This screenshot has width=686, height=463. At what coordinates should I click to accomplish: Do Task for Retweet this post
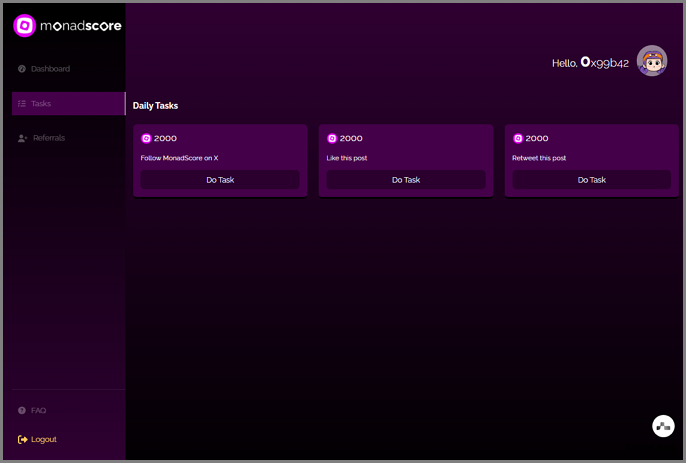pos(592,180)
